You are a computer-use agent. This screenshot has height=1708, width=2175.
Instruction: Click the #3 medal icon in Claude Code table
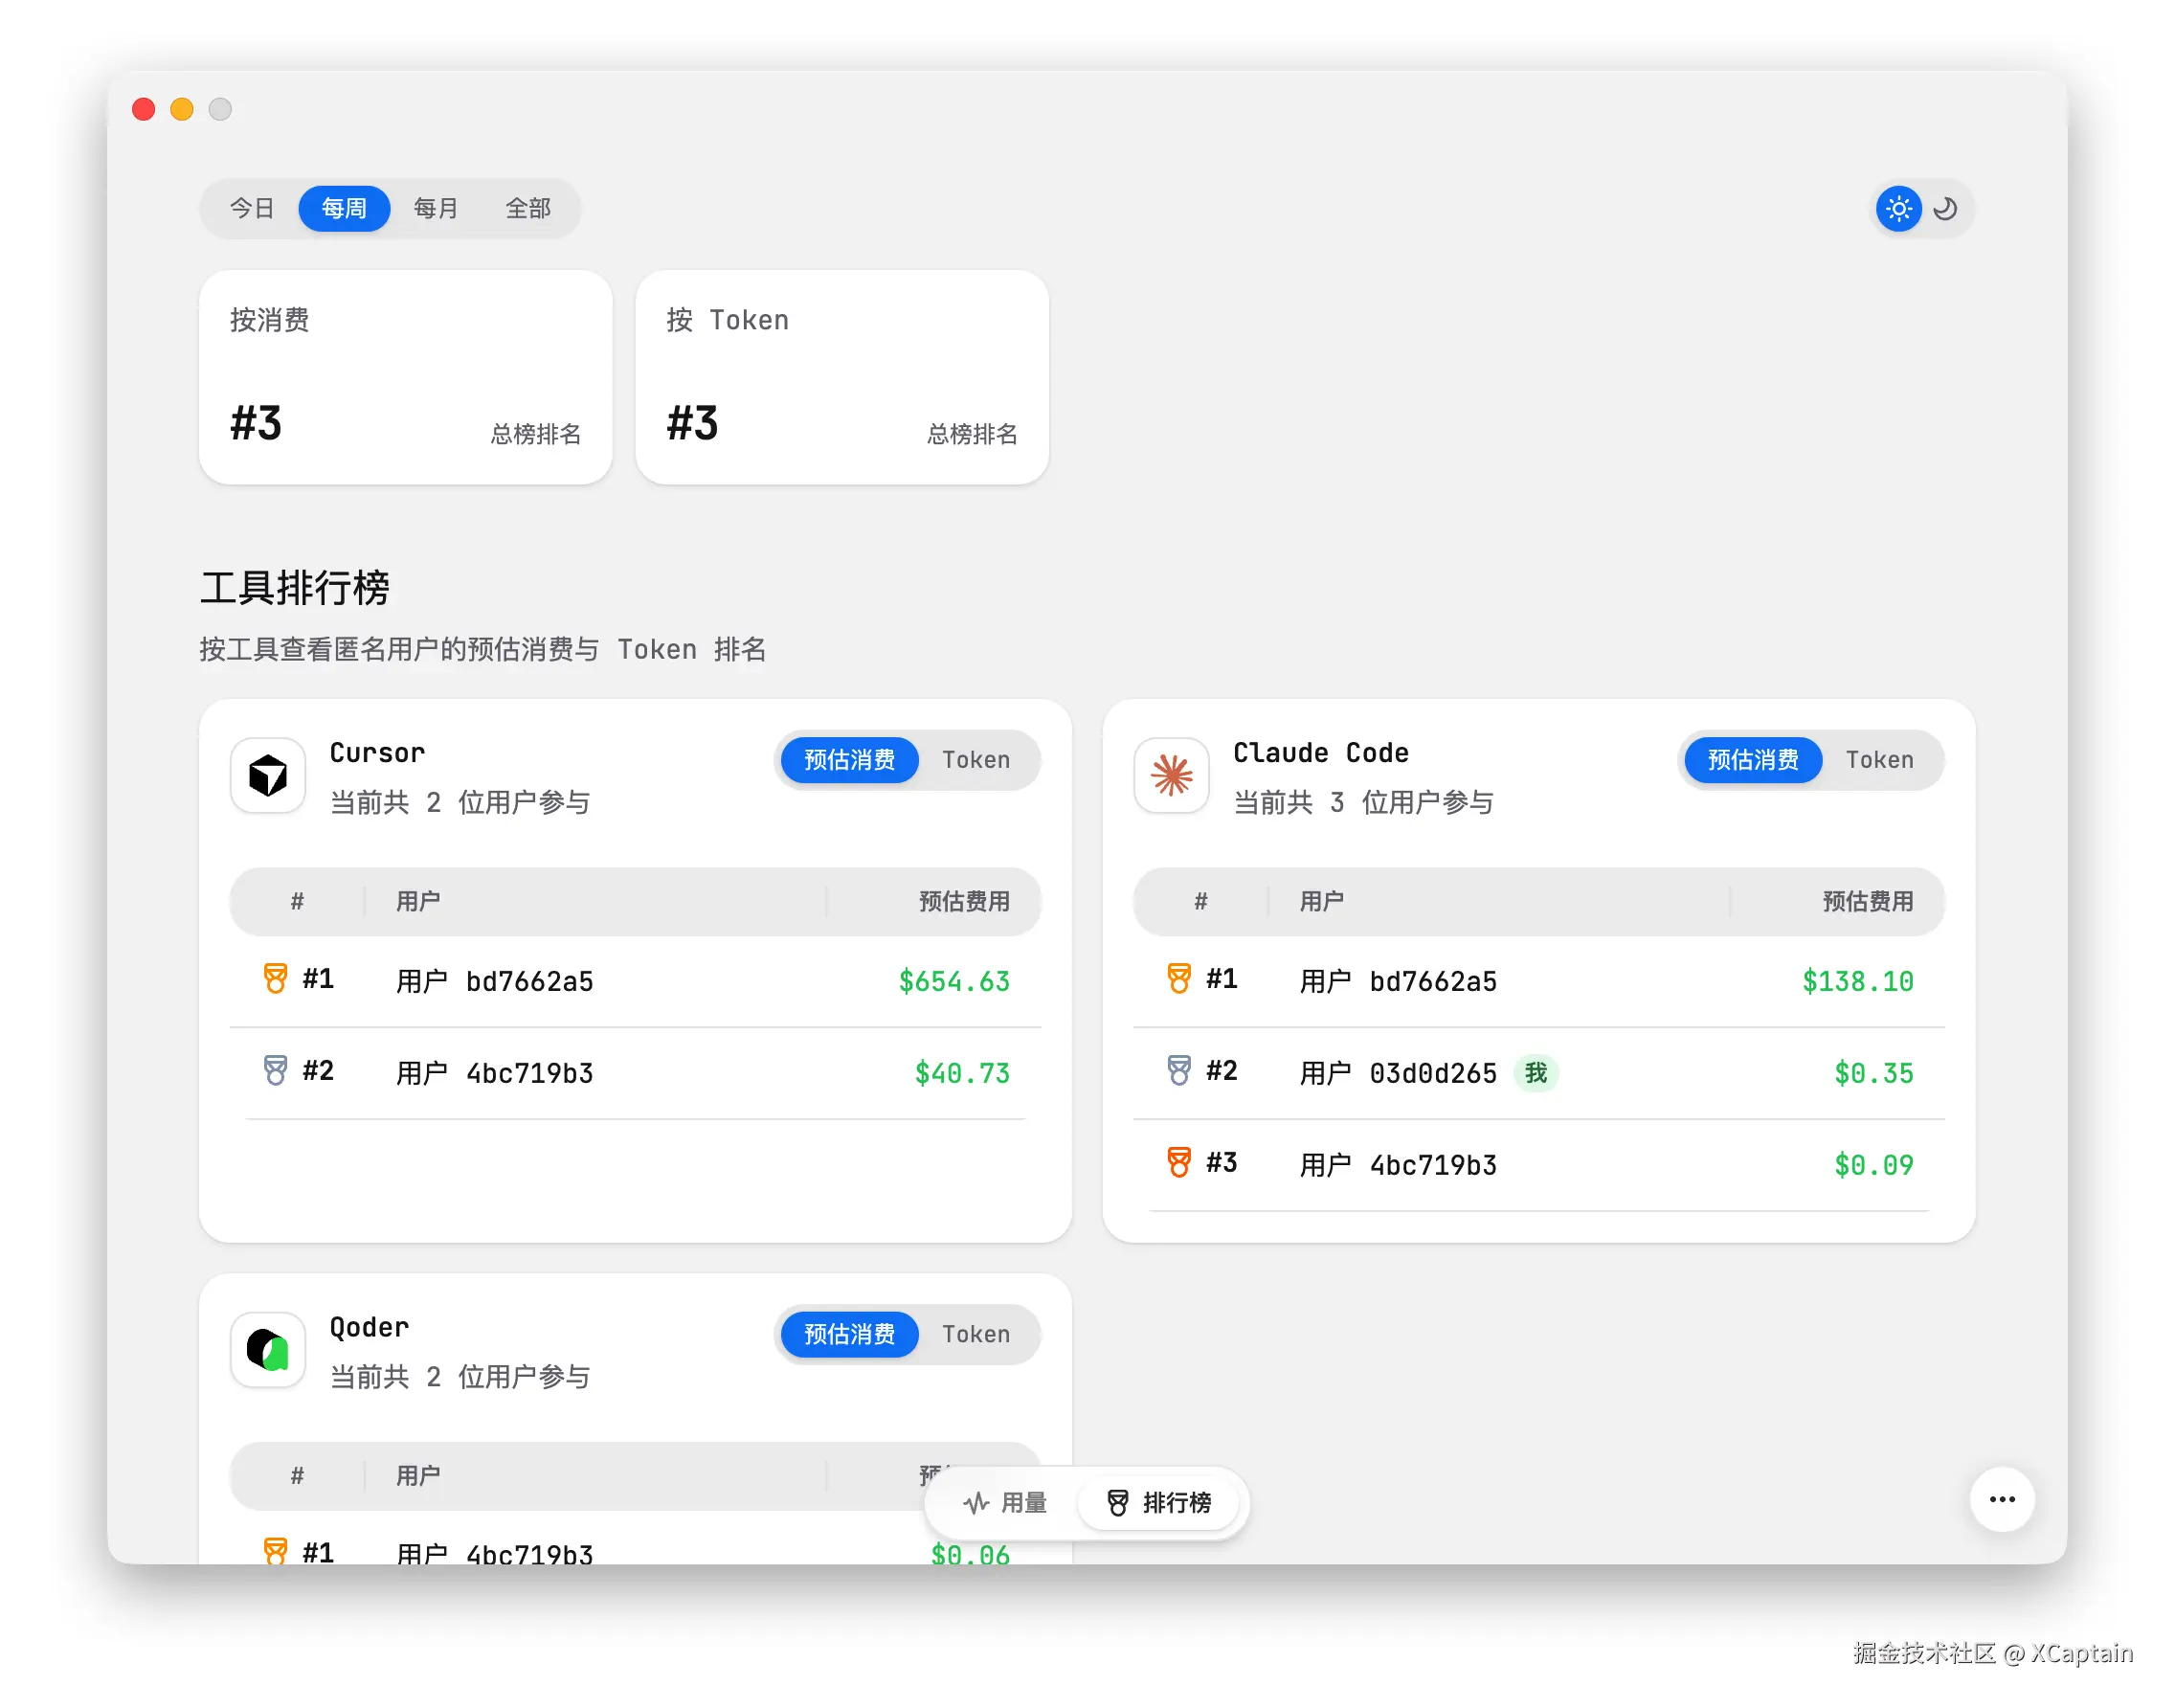click(x=1179, y=1163)
